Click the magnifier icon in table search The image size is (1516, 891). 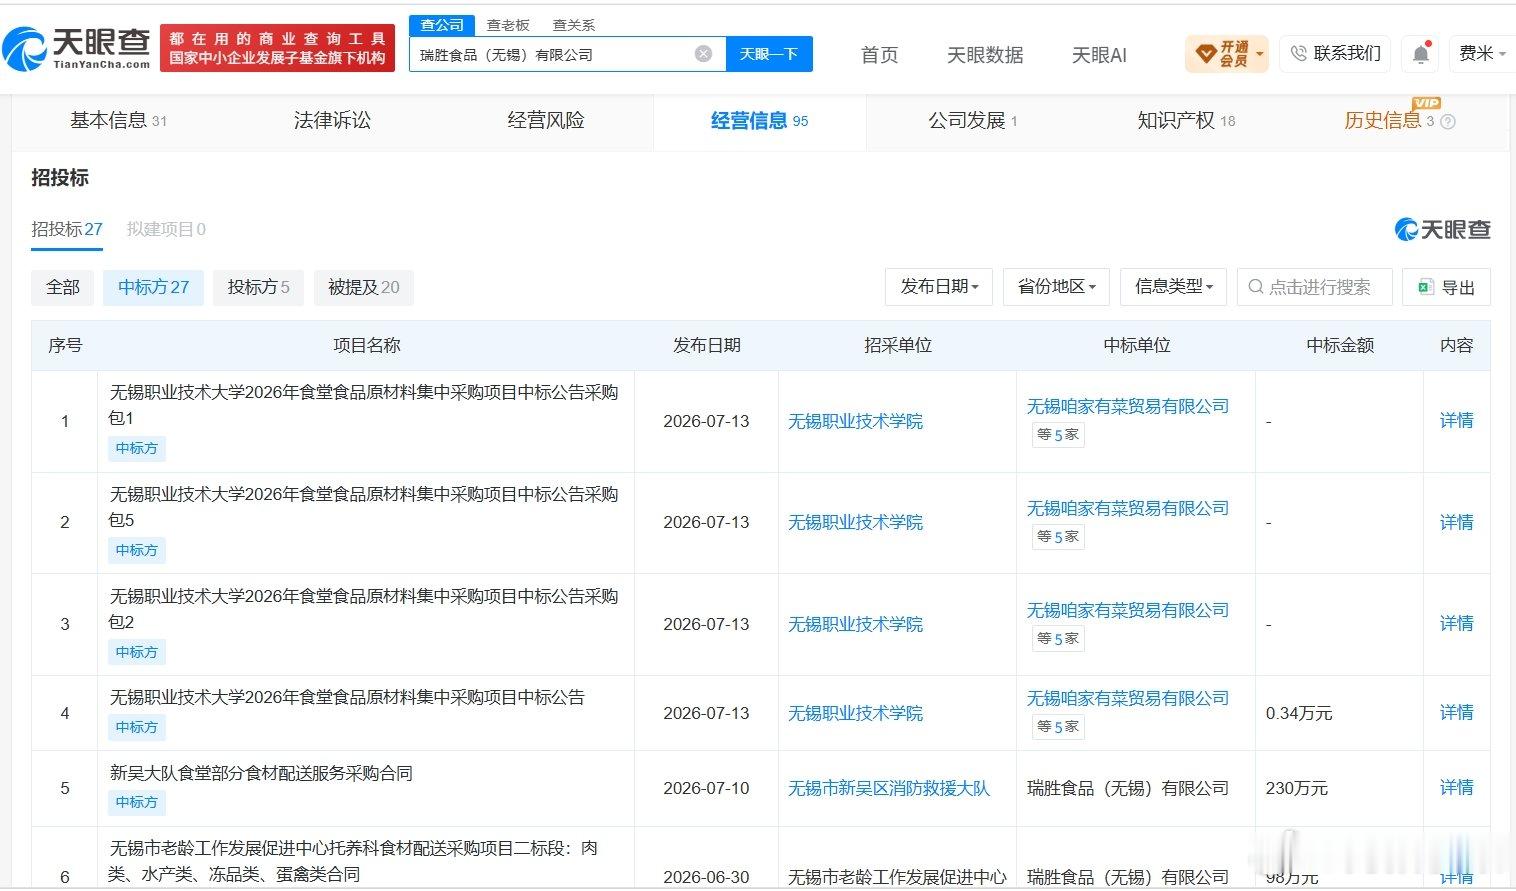coord(1256,287)
